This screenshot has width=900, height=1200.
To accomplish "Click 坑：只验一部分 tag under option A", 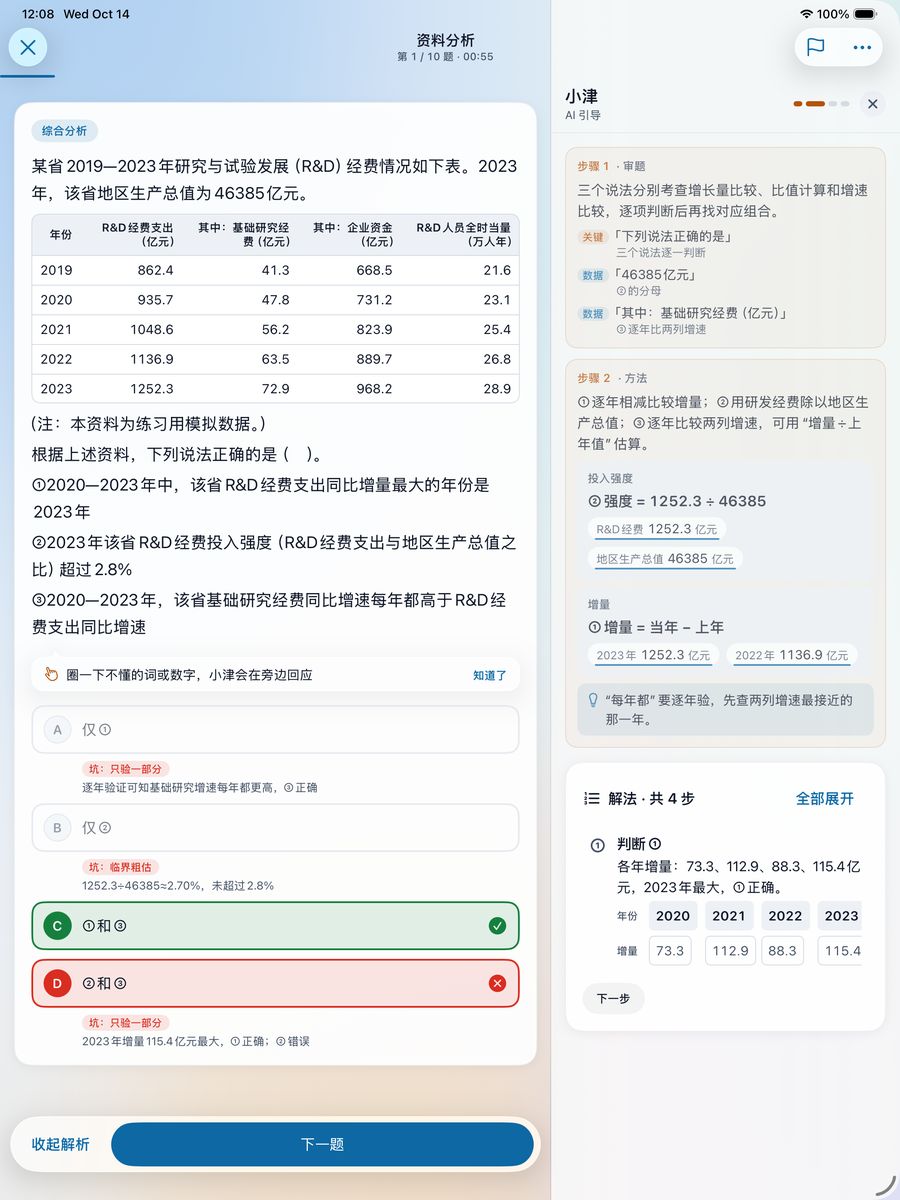I will coord(126,769).
